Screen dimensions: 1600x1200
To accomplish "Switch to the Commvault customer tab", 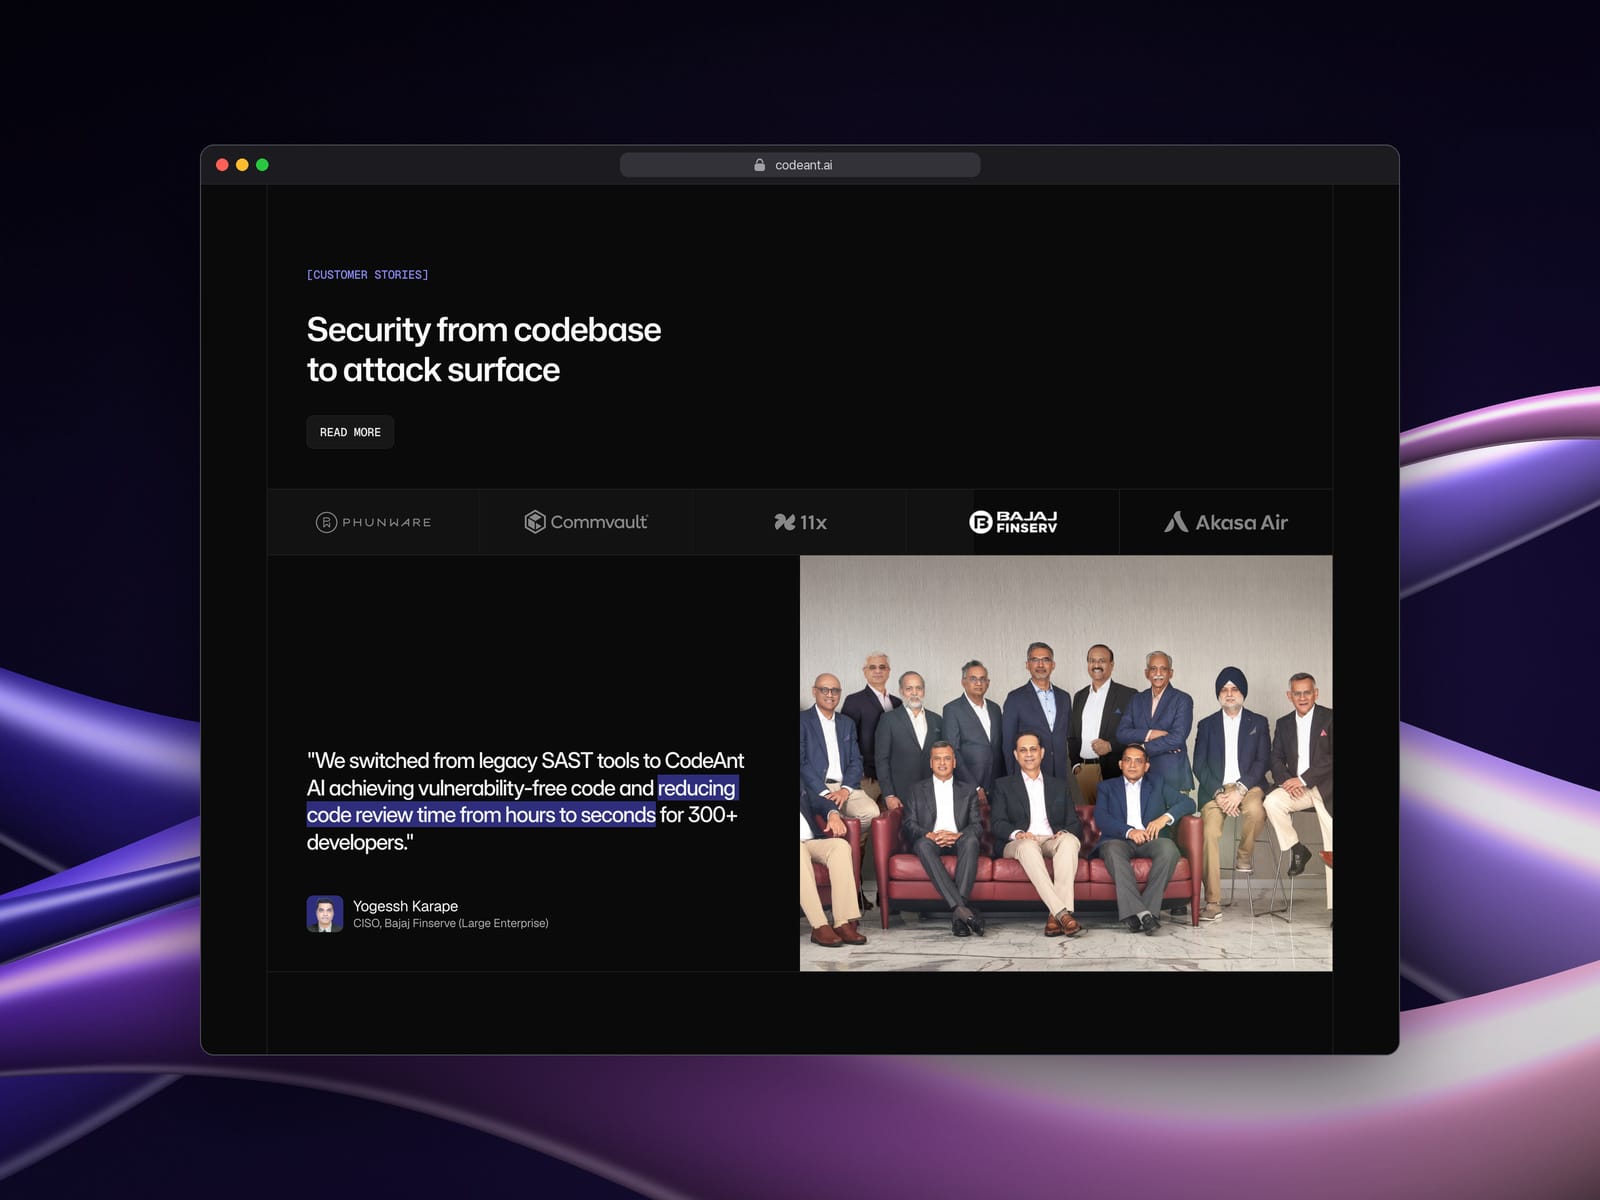I will (x=586, y=522).
